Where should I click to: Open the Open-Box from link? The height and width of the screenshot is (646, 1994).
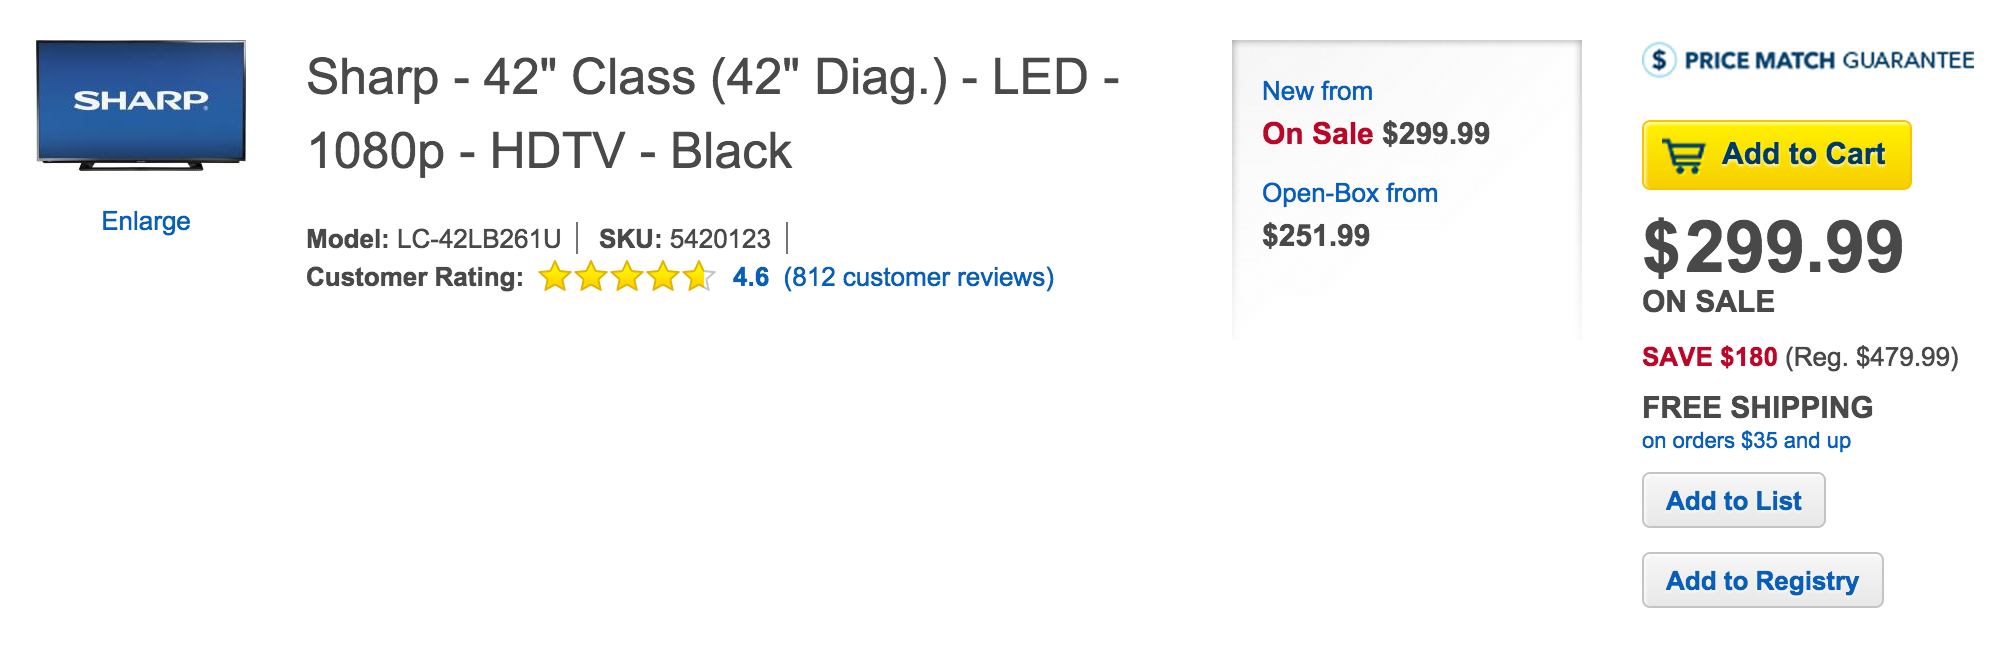pyautogui.click(x=1349, y=193)
